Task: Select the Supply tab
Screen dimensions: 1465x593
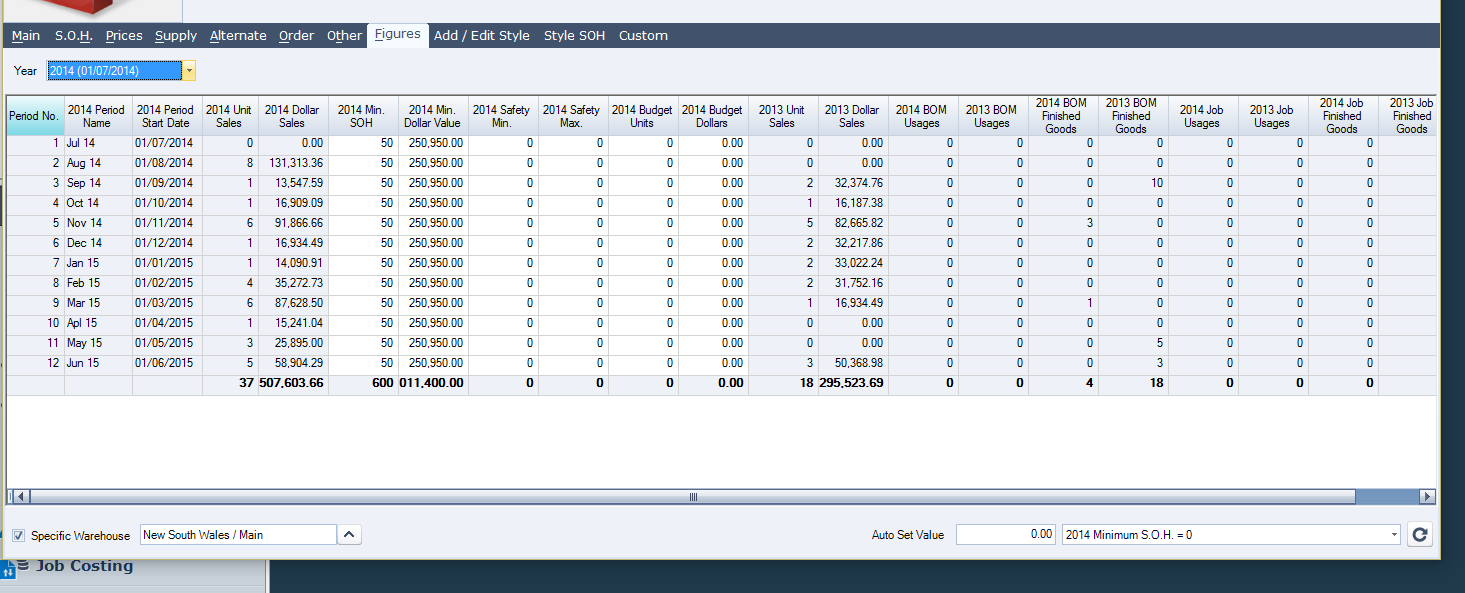Action: (x=176, y=36)
